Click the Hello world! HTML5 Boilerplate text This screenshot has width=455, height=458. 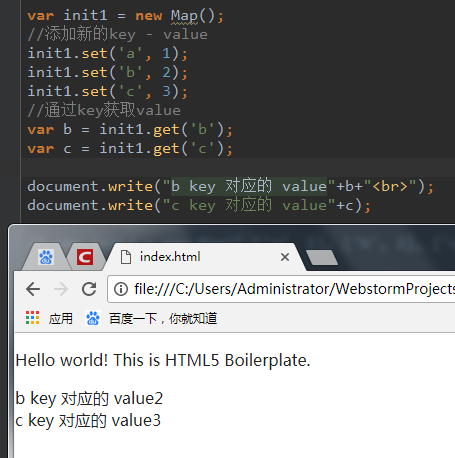click(x=163, y=360)
